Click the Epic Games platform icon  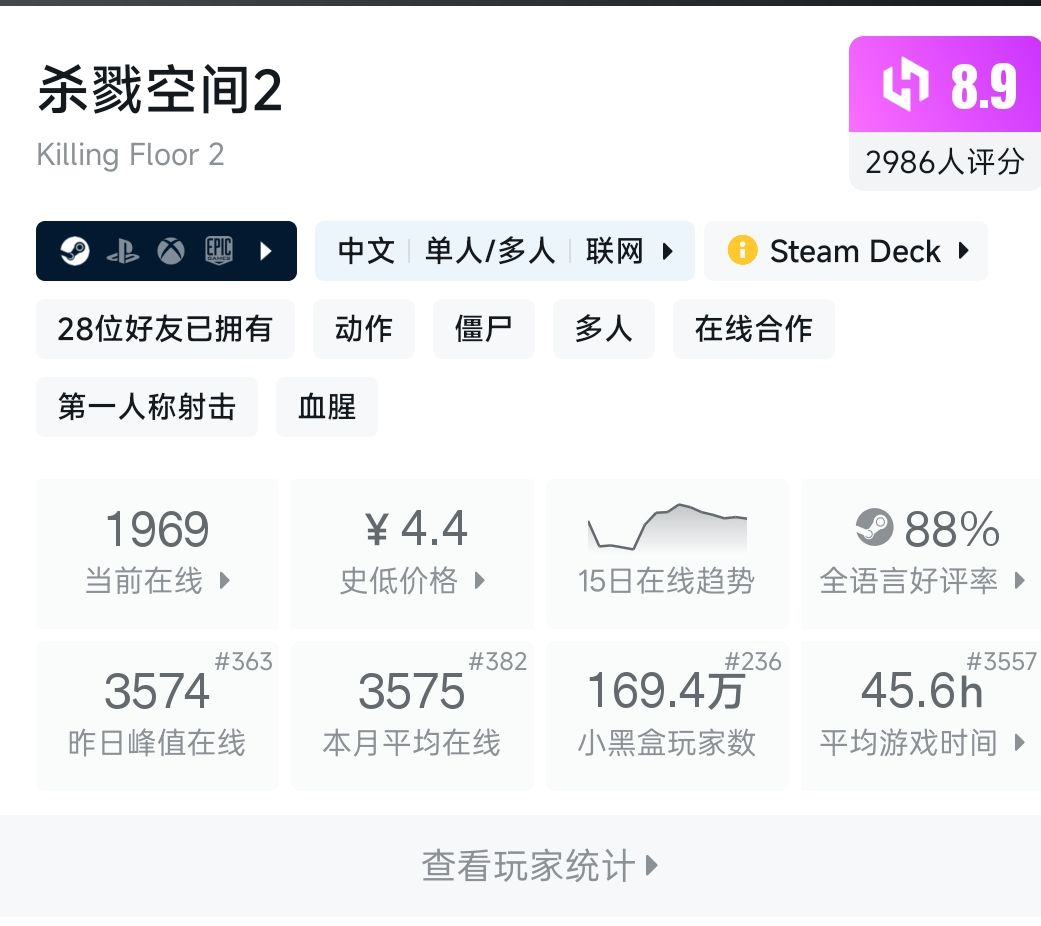[219, 251]
